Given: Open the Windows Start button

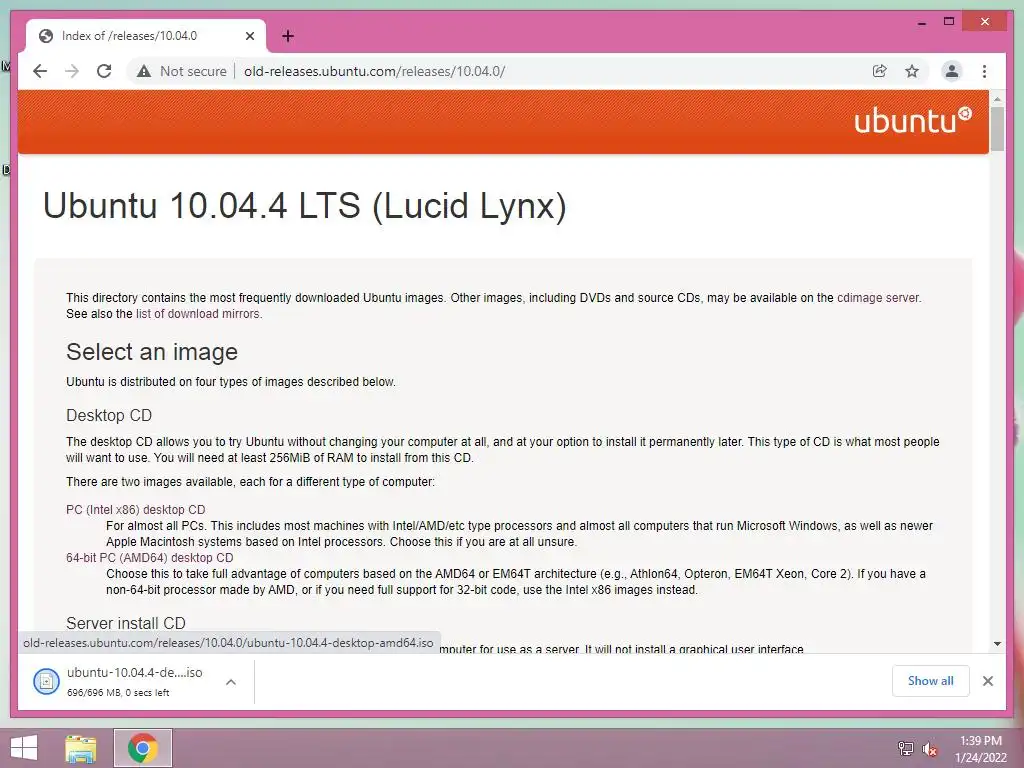Looking at the screenshot, I should click(24, 748).
